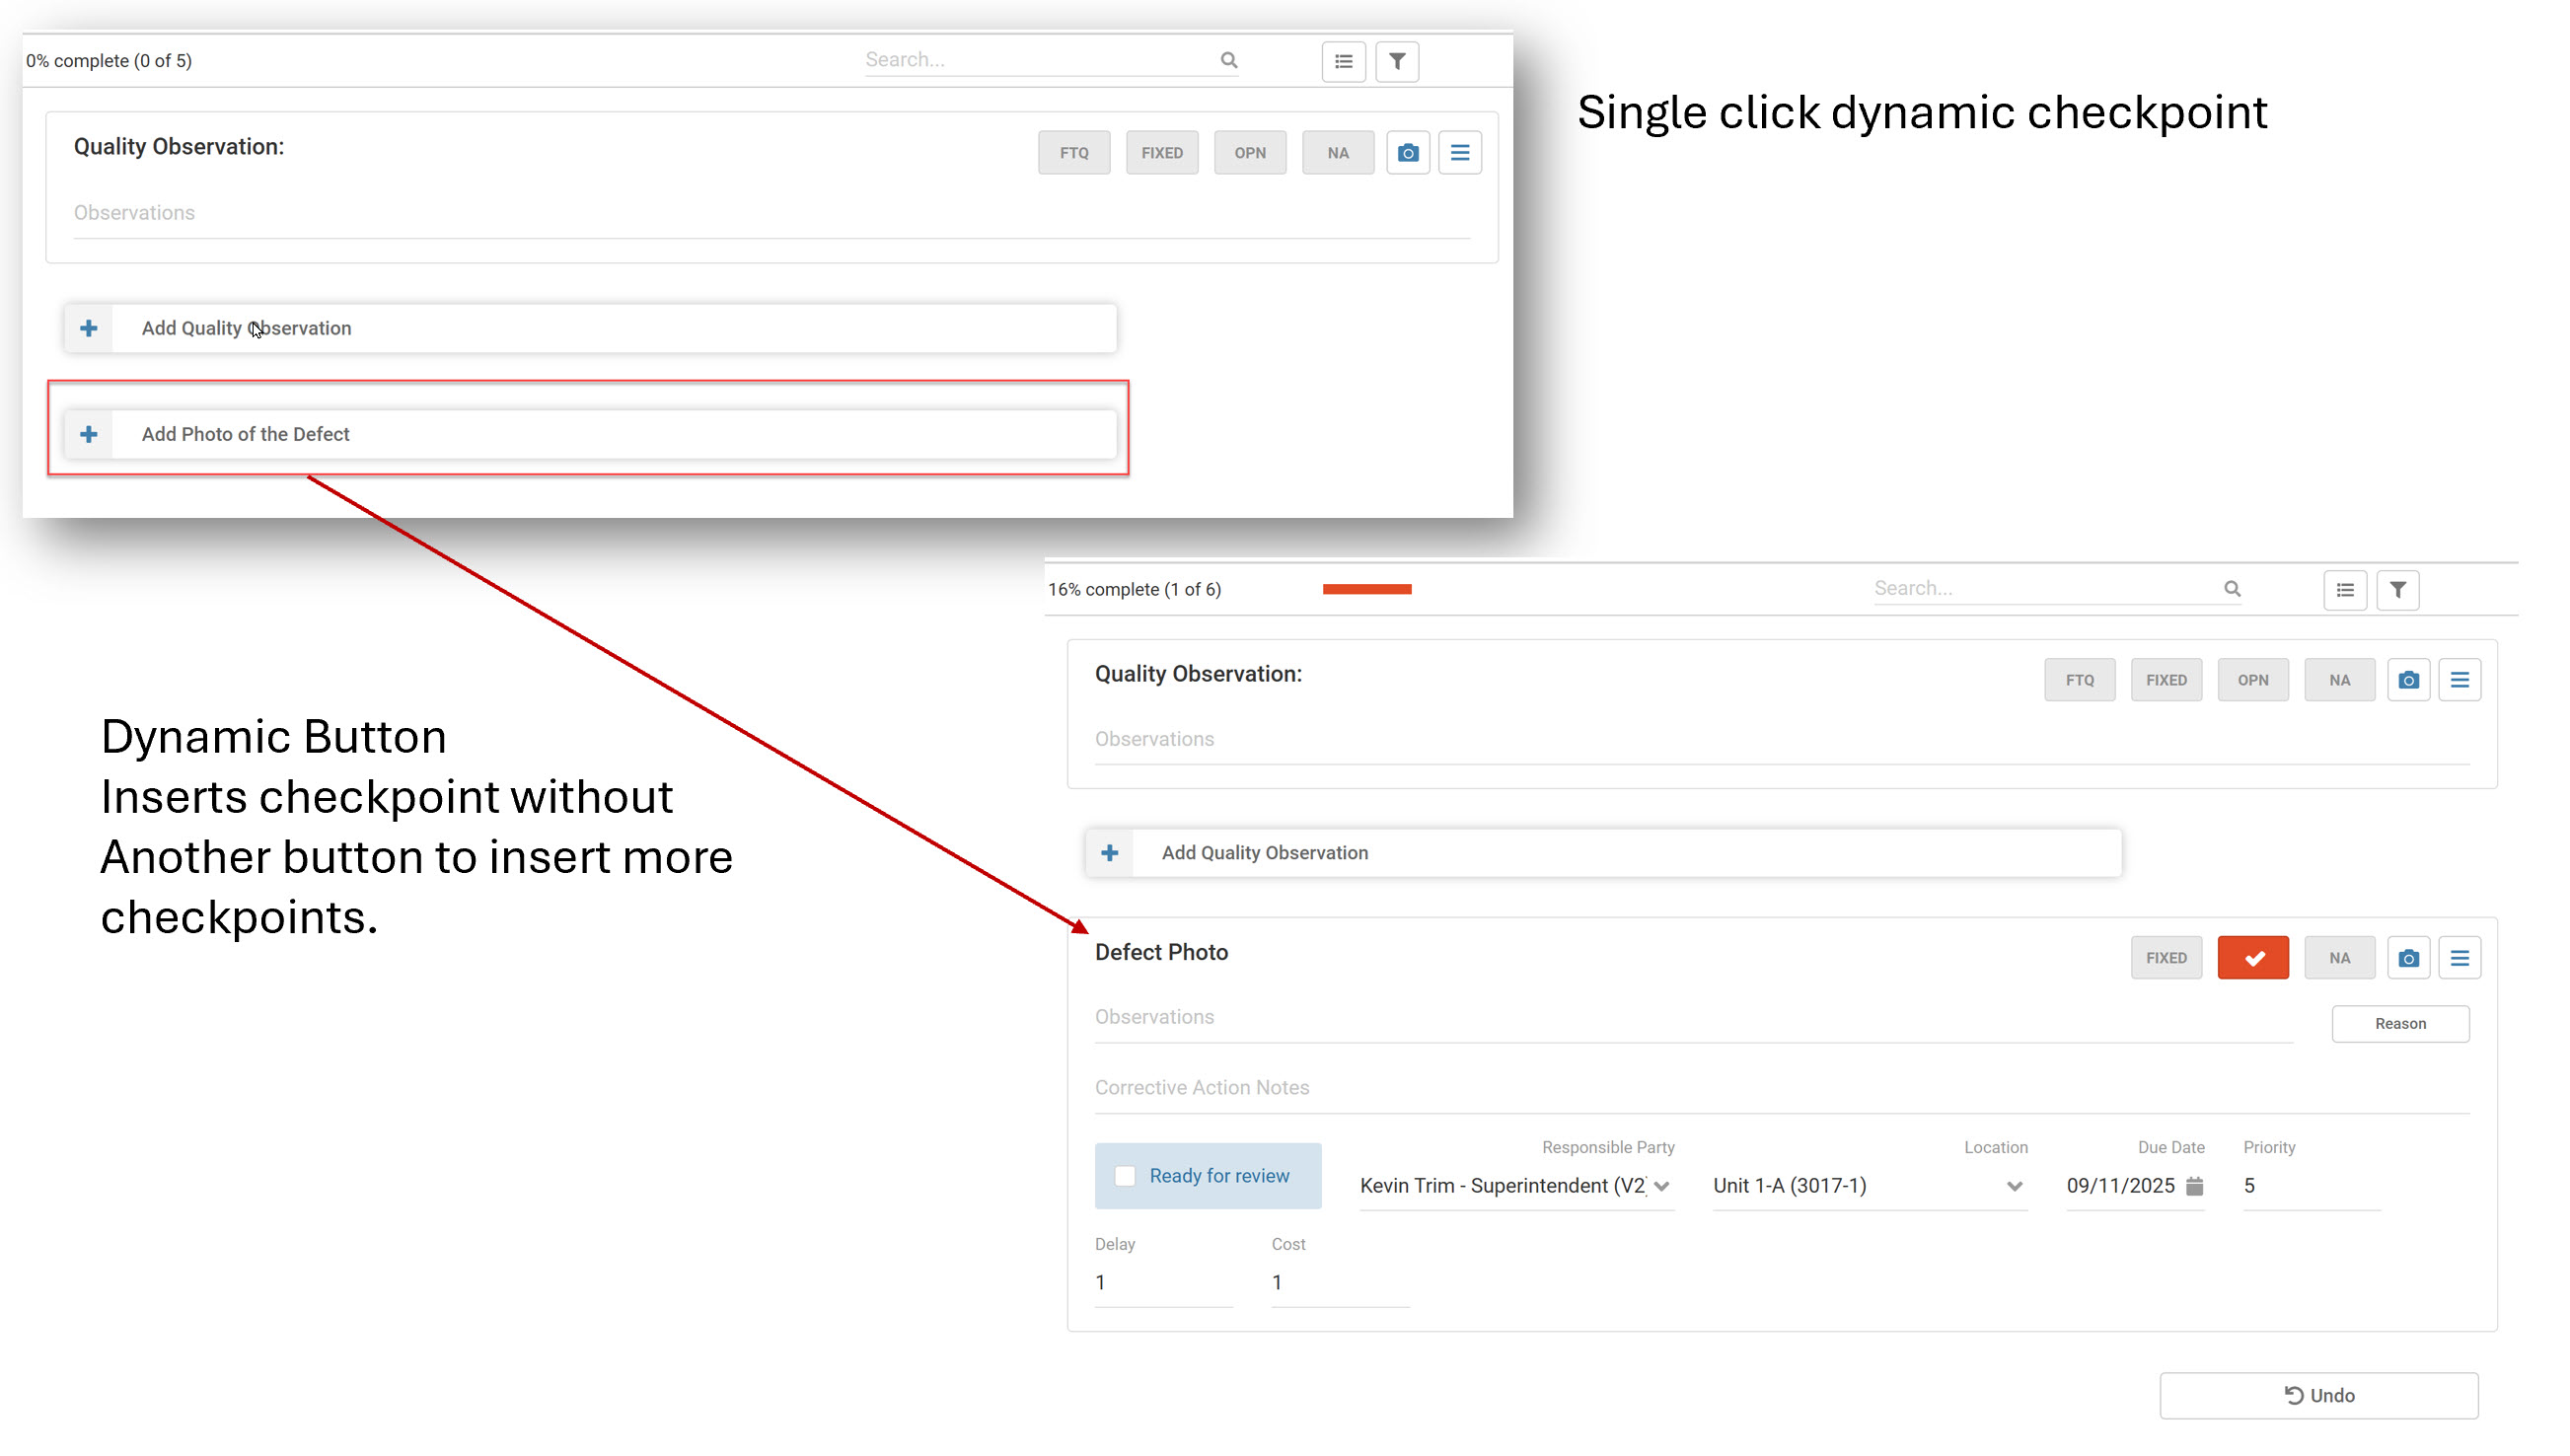The width and height of the screenshot is (2570, 1456).
Task: Open hamburger menu in top Quality Observation card
Action: tap(1460, 153)
